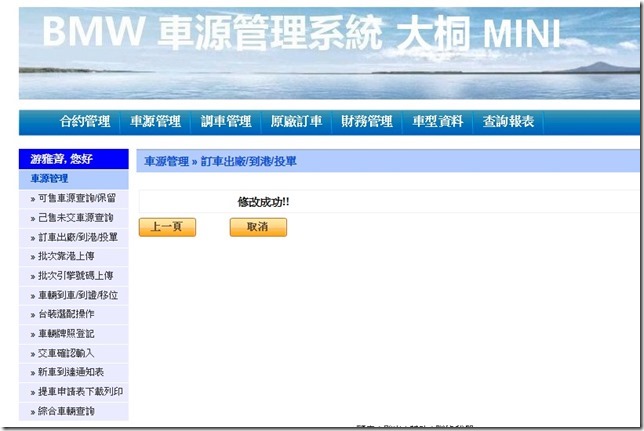Open the 合約管理 menu

[x=85, y=122]
